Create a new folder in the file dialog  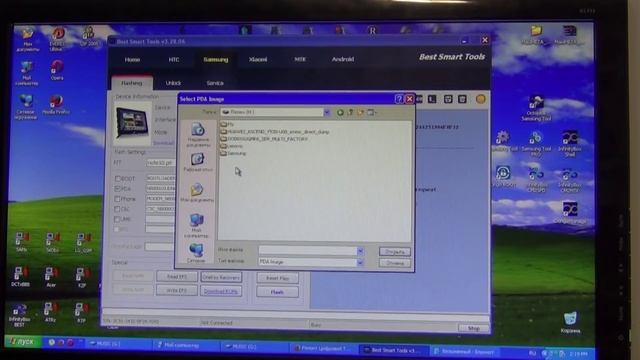[x=360, y=112]
